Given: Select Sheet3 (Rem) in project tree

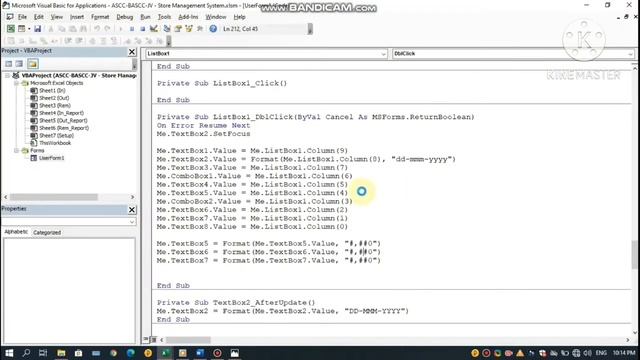Looking at the screenshot, I should pyautogui.click(x=55, y=105).
